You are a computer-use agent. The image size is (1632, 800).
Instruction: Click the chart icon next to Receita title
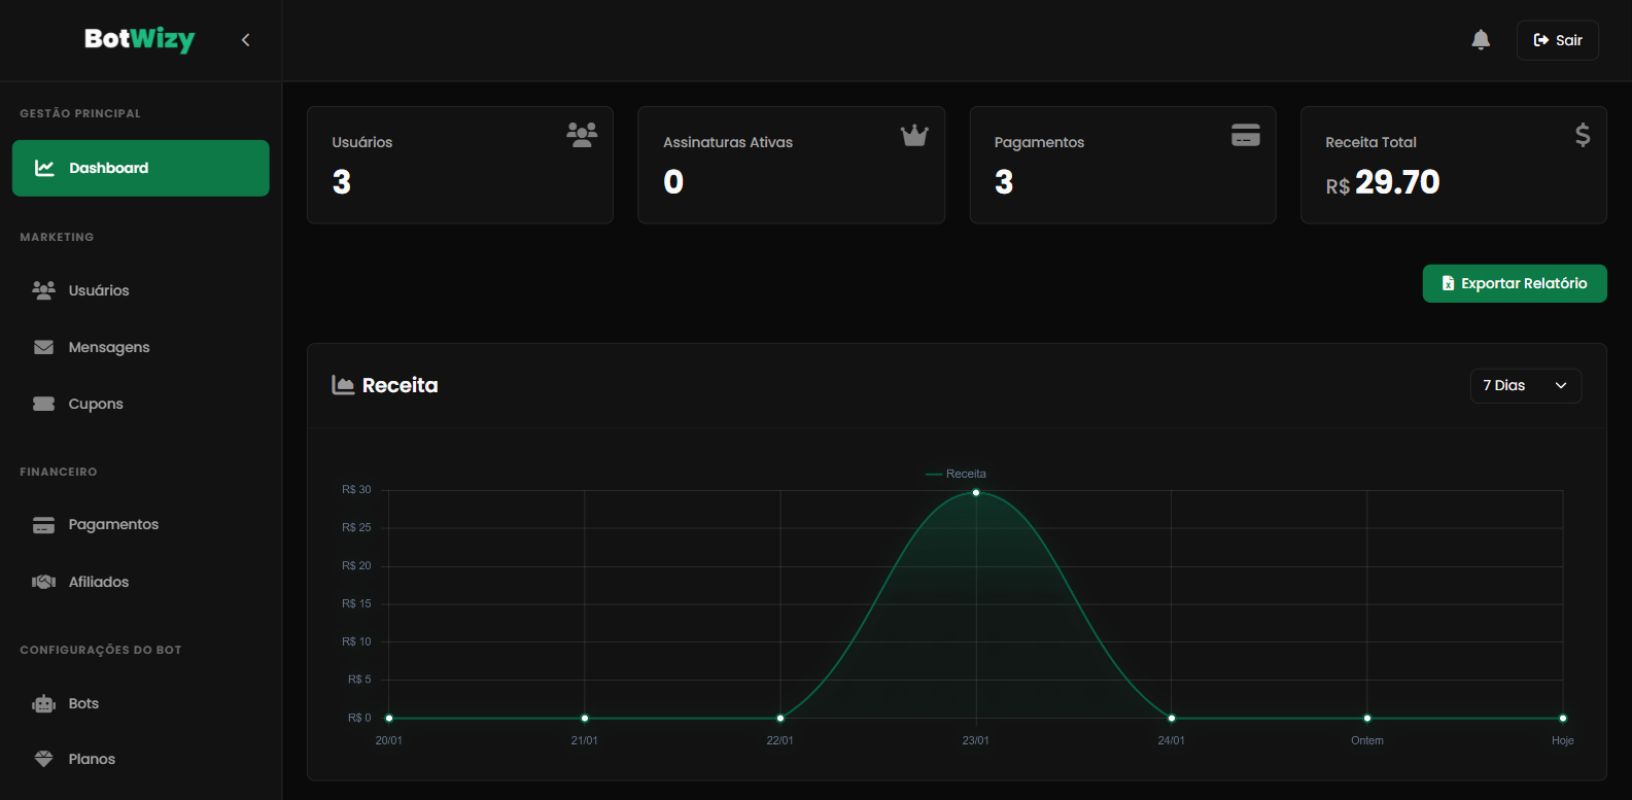click(x=343, y=385)
